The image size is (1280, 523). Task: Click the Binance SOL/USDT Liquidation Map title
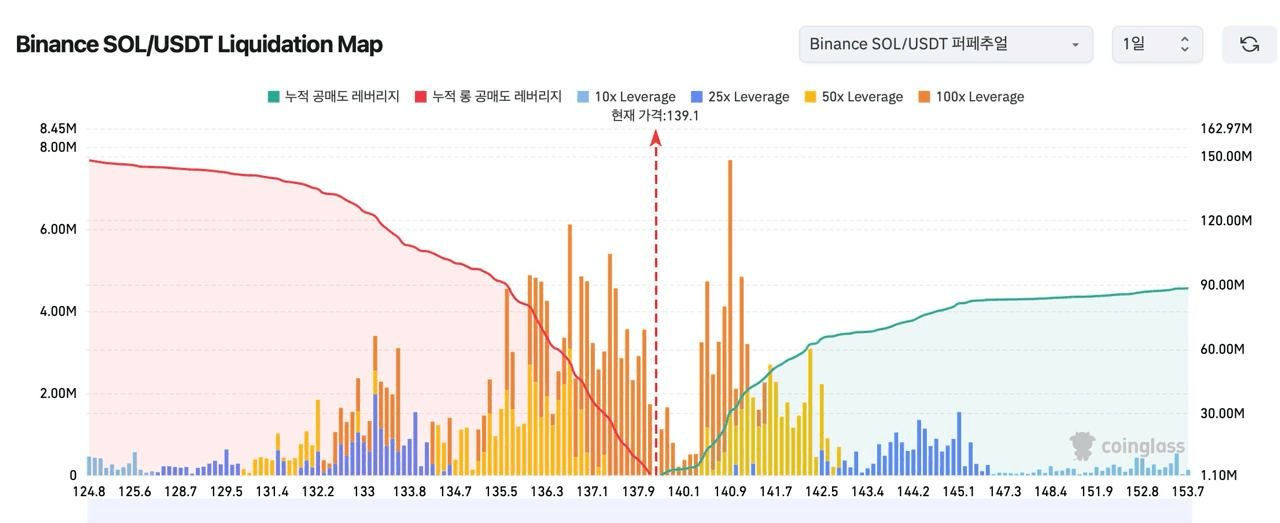(x=199, y=44)
